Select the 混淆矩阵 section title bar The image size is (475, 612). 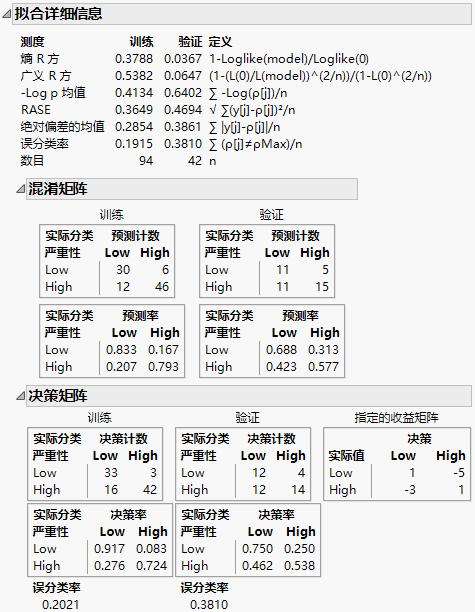[x=192, y=189]
